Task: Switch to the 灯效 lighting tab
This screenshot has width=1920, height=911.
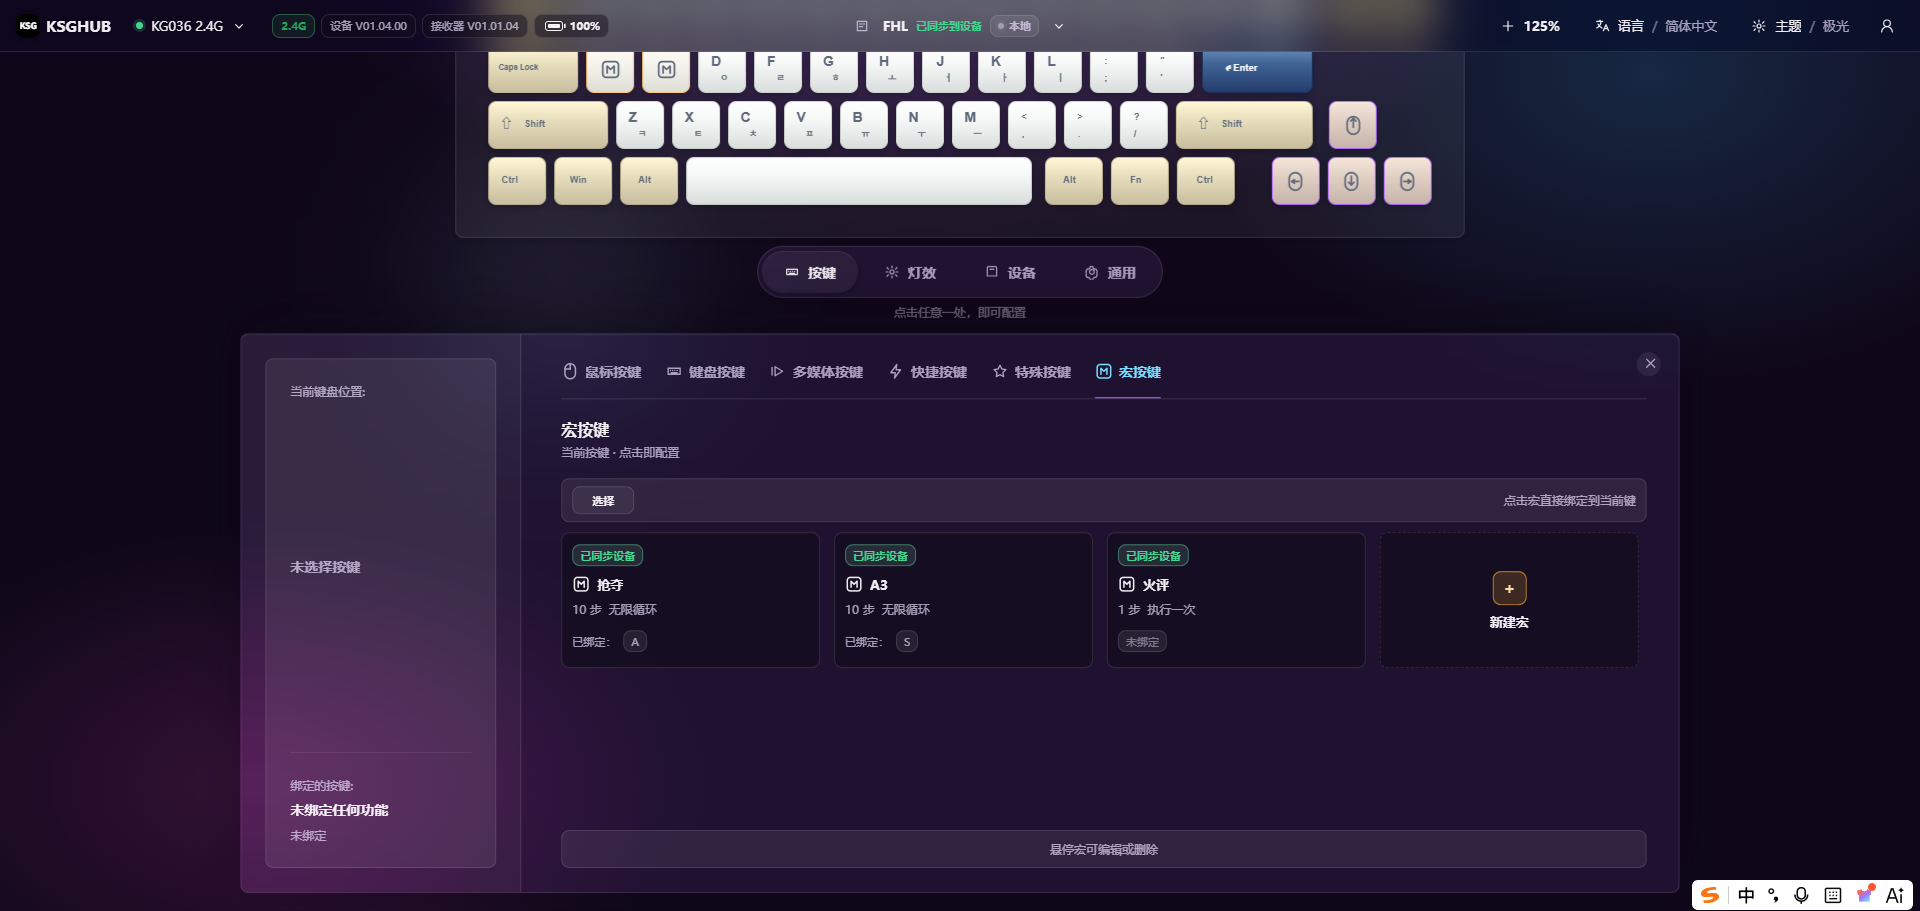Action: pyautogui.click(x=910, y=272)
